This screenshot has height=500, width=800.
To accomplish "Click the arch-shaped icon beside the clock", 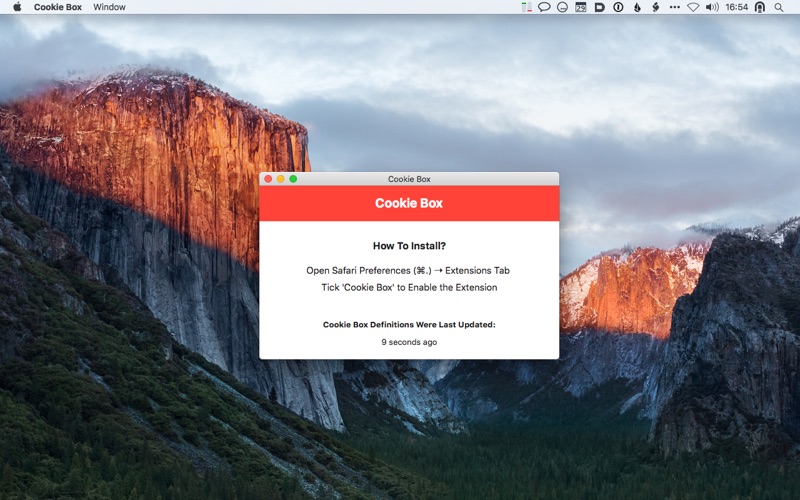I will pos(760,7).
